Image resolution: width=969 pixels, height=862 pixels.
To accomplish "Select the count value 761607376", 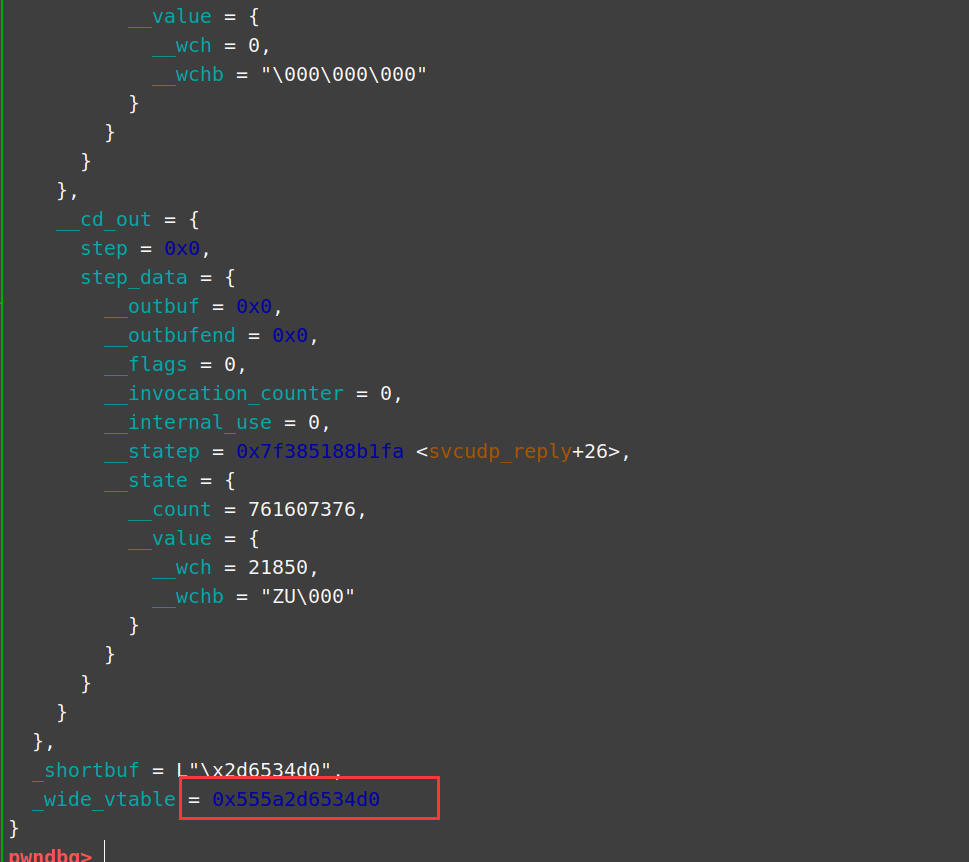I will point(302,510).
